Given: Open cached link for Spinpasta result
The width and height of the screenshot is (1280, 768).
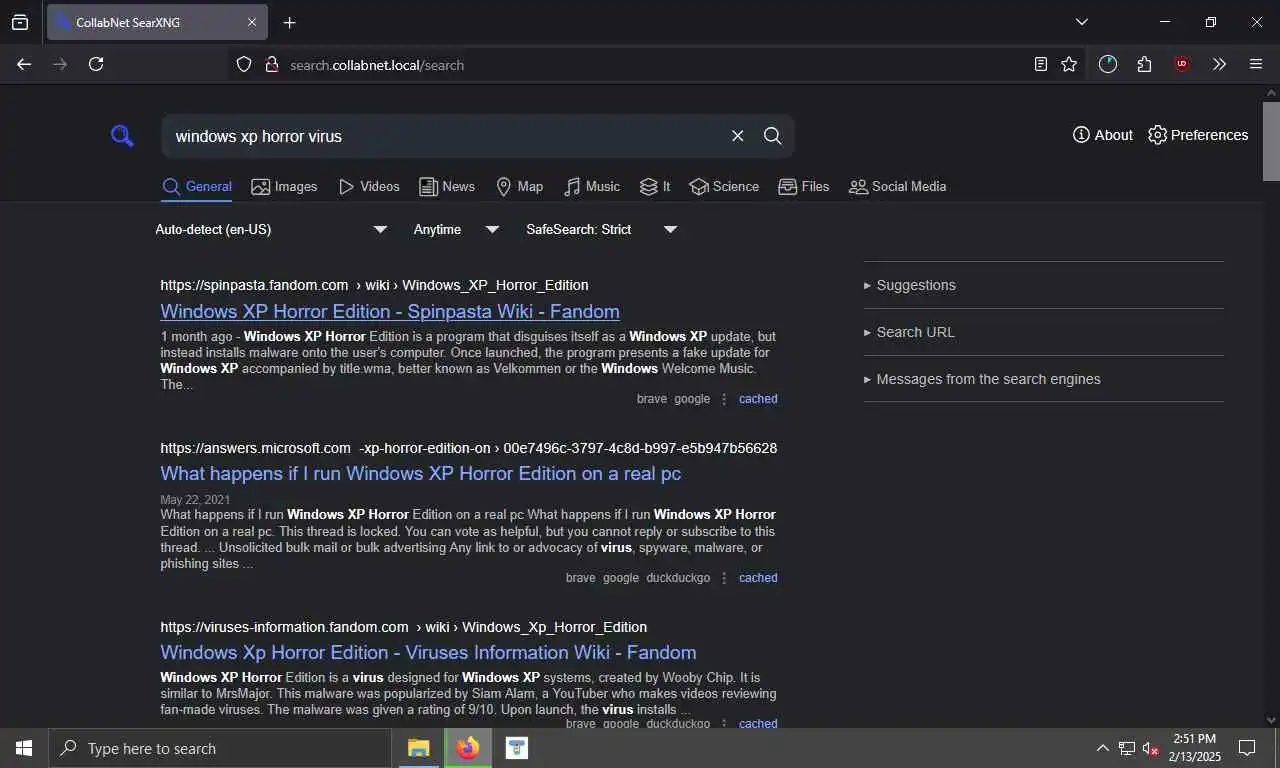Looking at the screenshot, I should (x=758, y=399).
